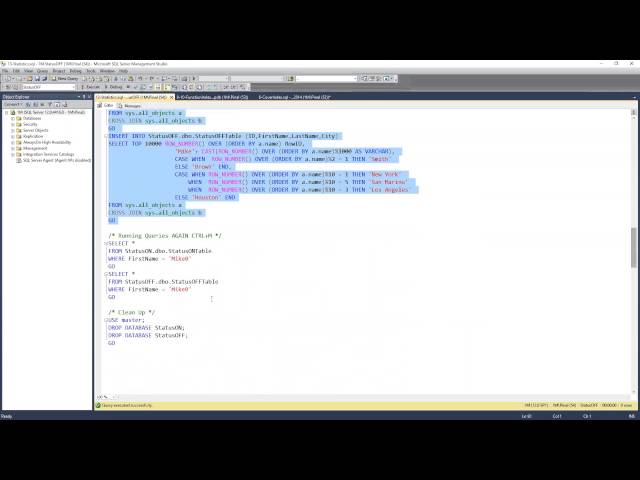Open the empty solution configurations dropdown

pyautogui.click(x=213, y=78)
